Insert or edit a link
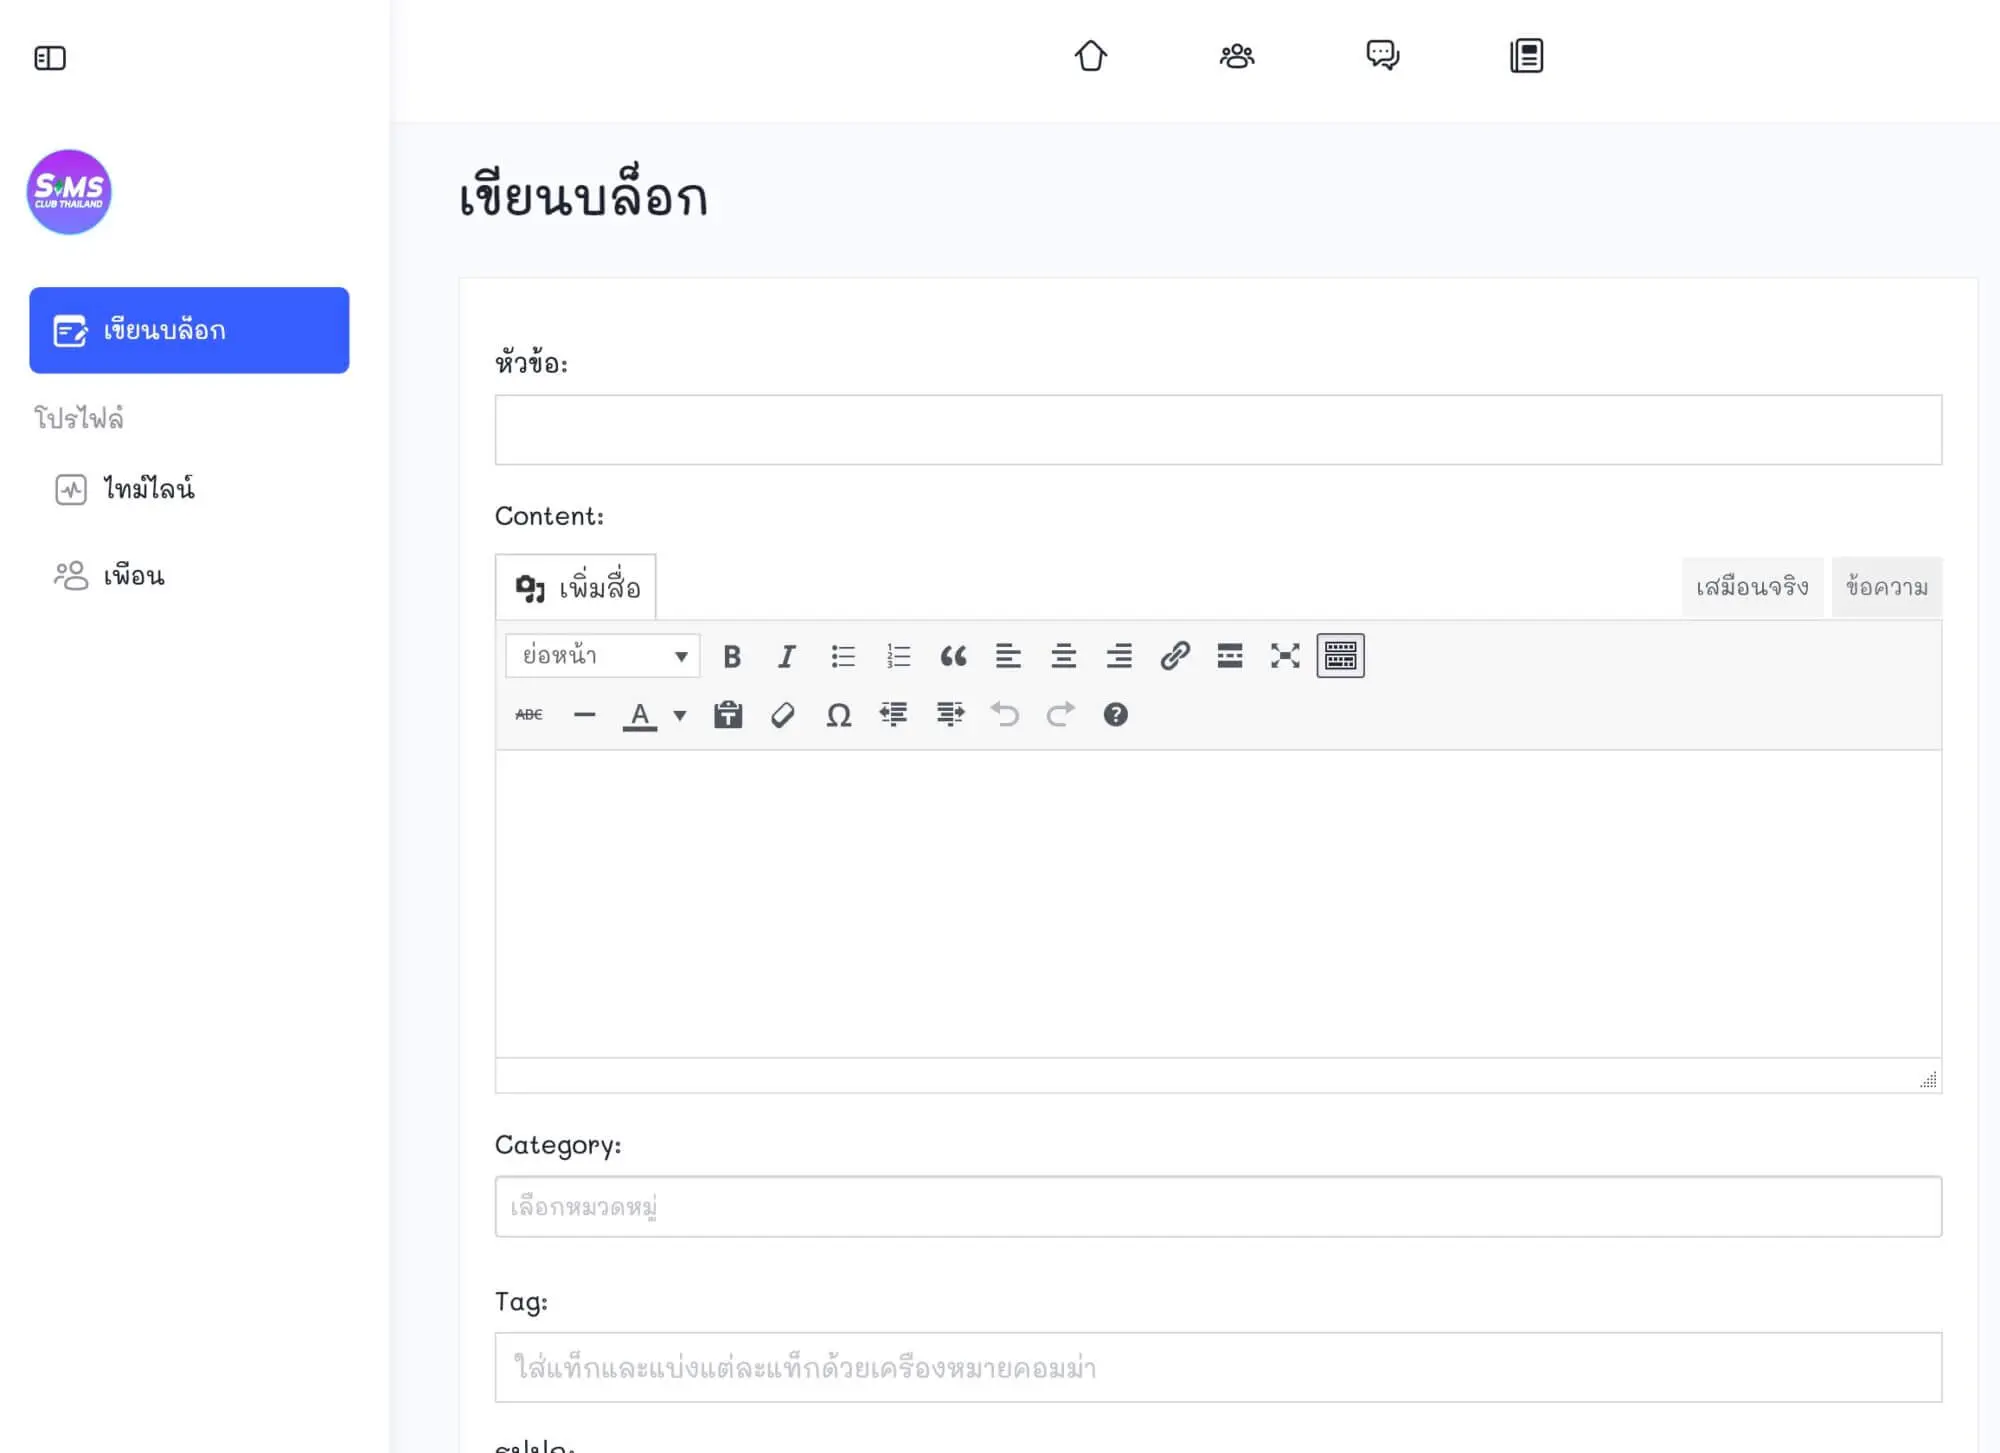This screenshot has width=2000, height=1453. (1175, 656)
